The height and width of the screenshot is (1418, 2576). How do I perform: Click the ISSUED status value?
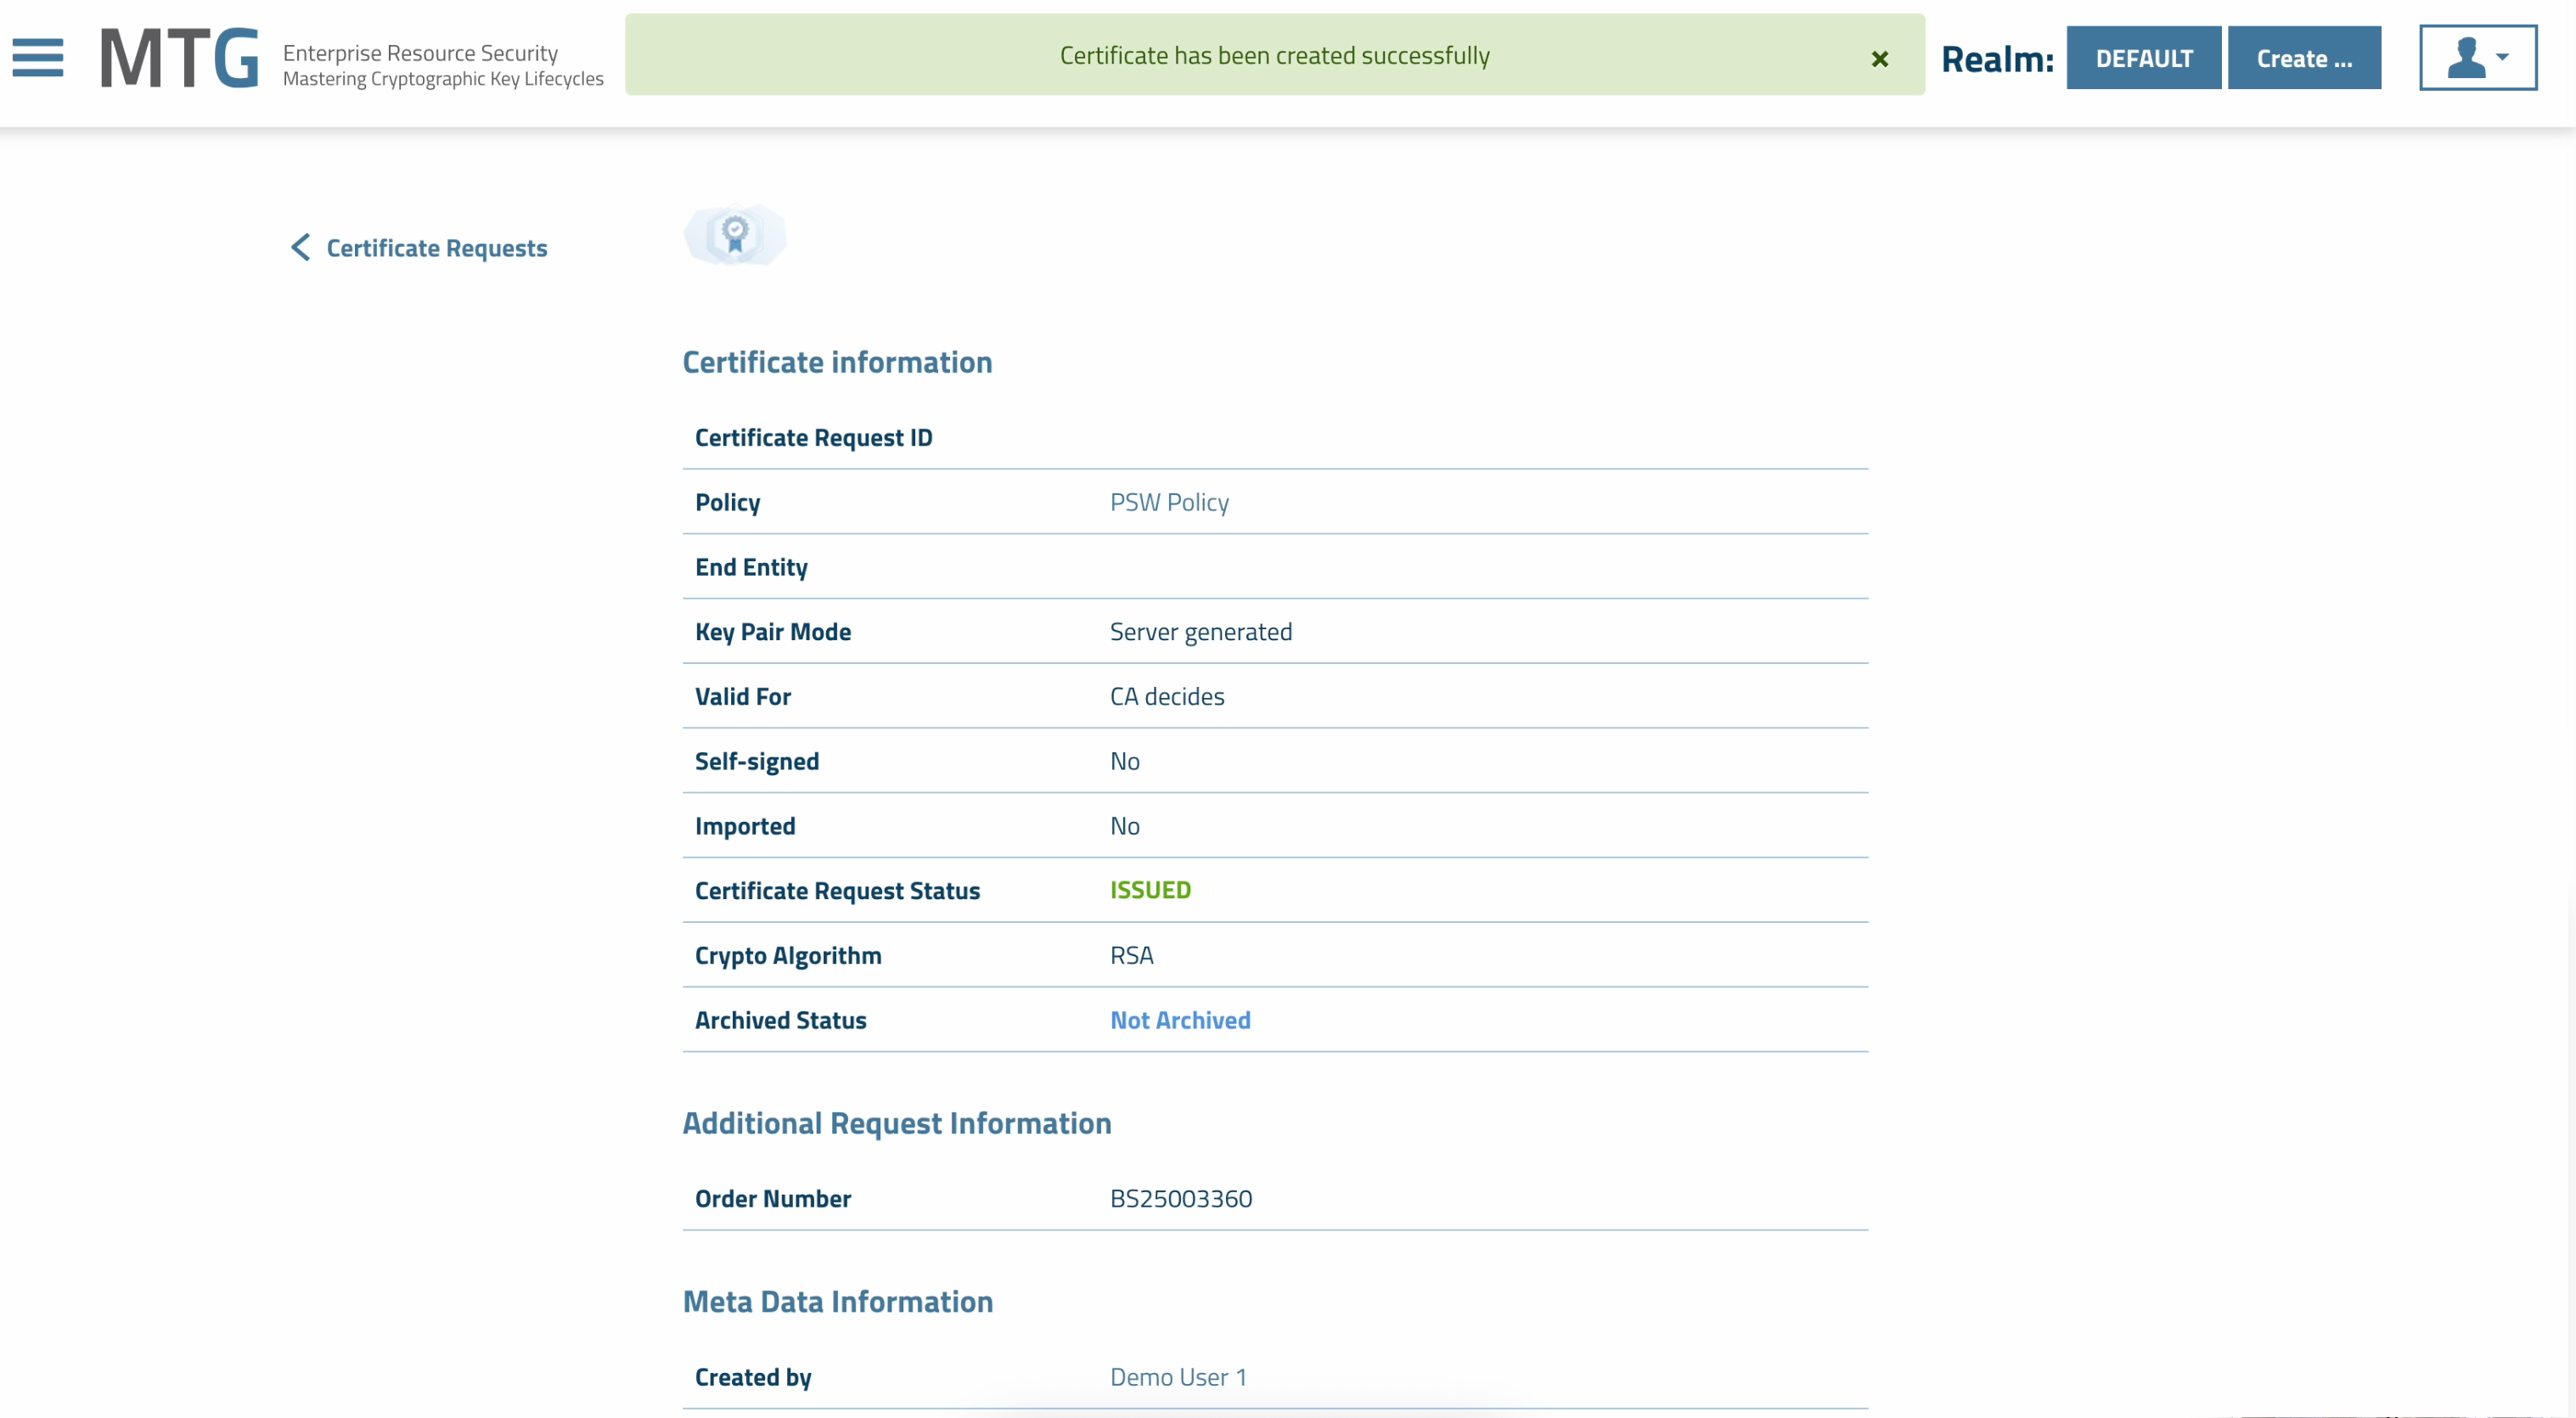click(1150, 890)
